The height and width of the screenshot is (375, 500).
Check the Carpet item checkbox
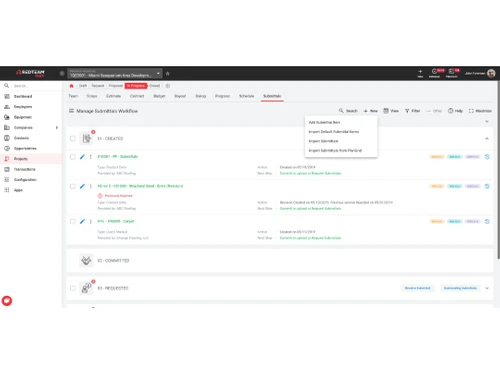[73, 221]
